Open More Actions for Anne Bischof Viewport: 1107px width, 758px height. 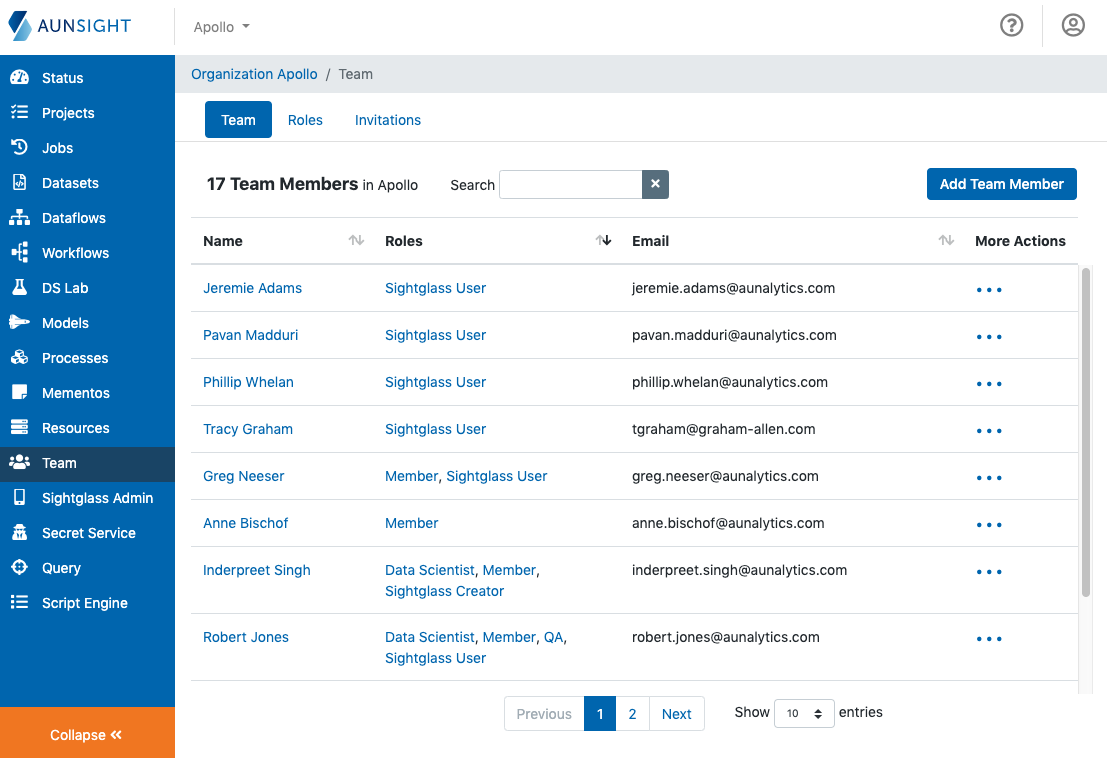[x=988, y=524]
